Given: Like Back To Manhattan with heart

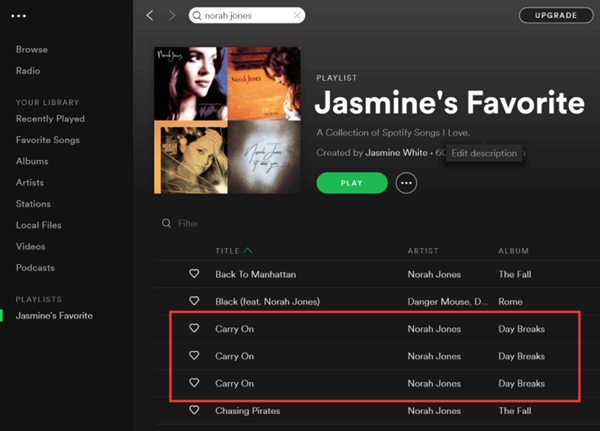Looking at the screenshot, I should pos(194,274).
